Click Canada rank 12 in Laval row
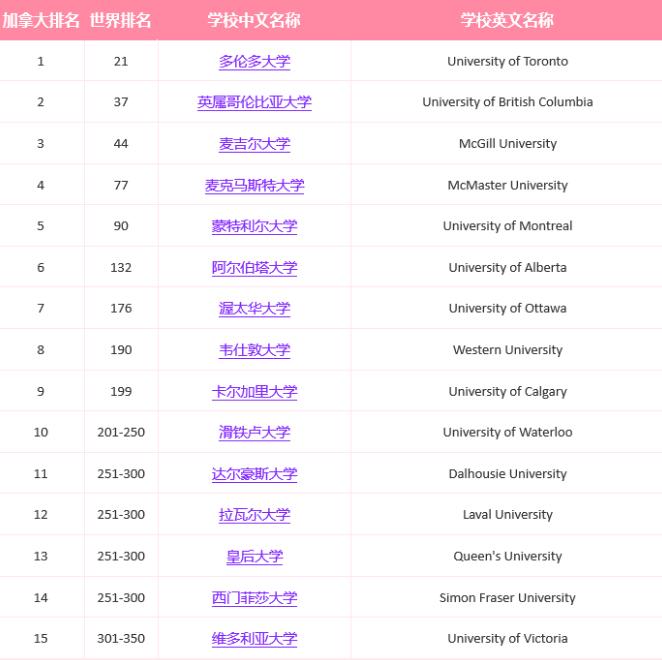 [41, 514]
